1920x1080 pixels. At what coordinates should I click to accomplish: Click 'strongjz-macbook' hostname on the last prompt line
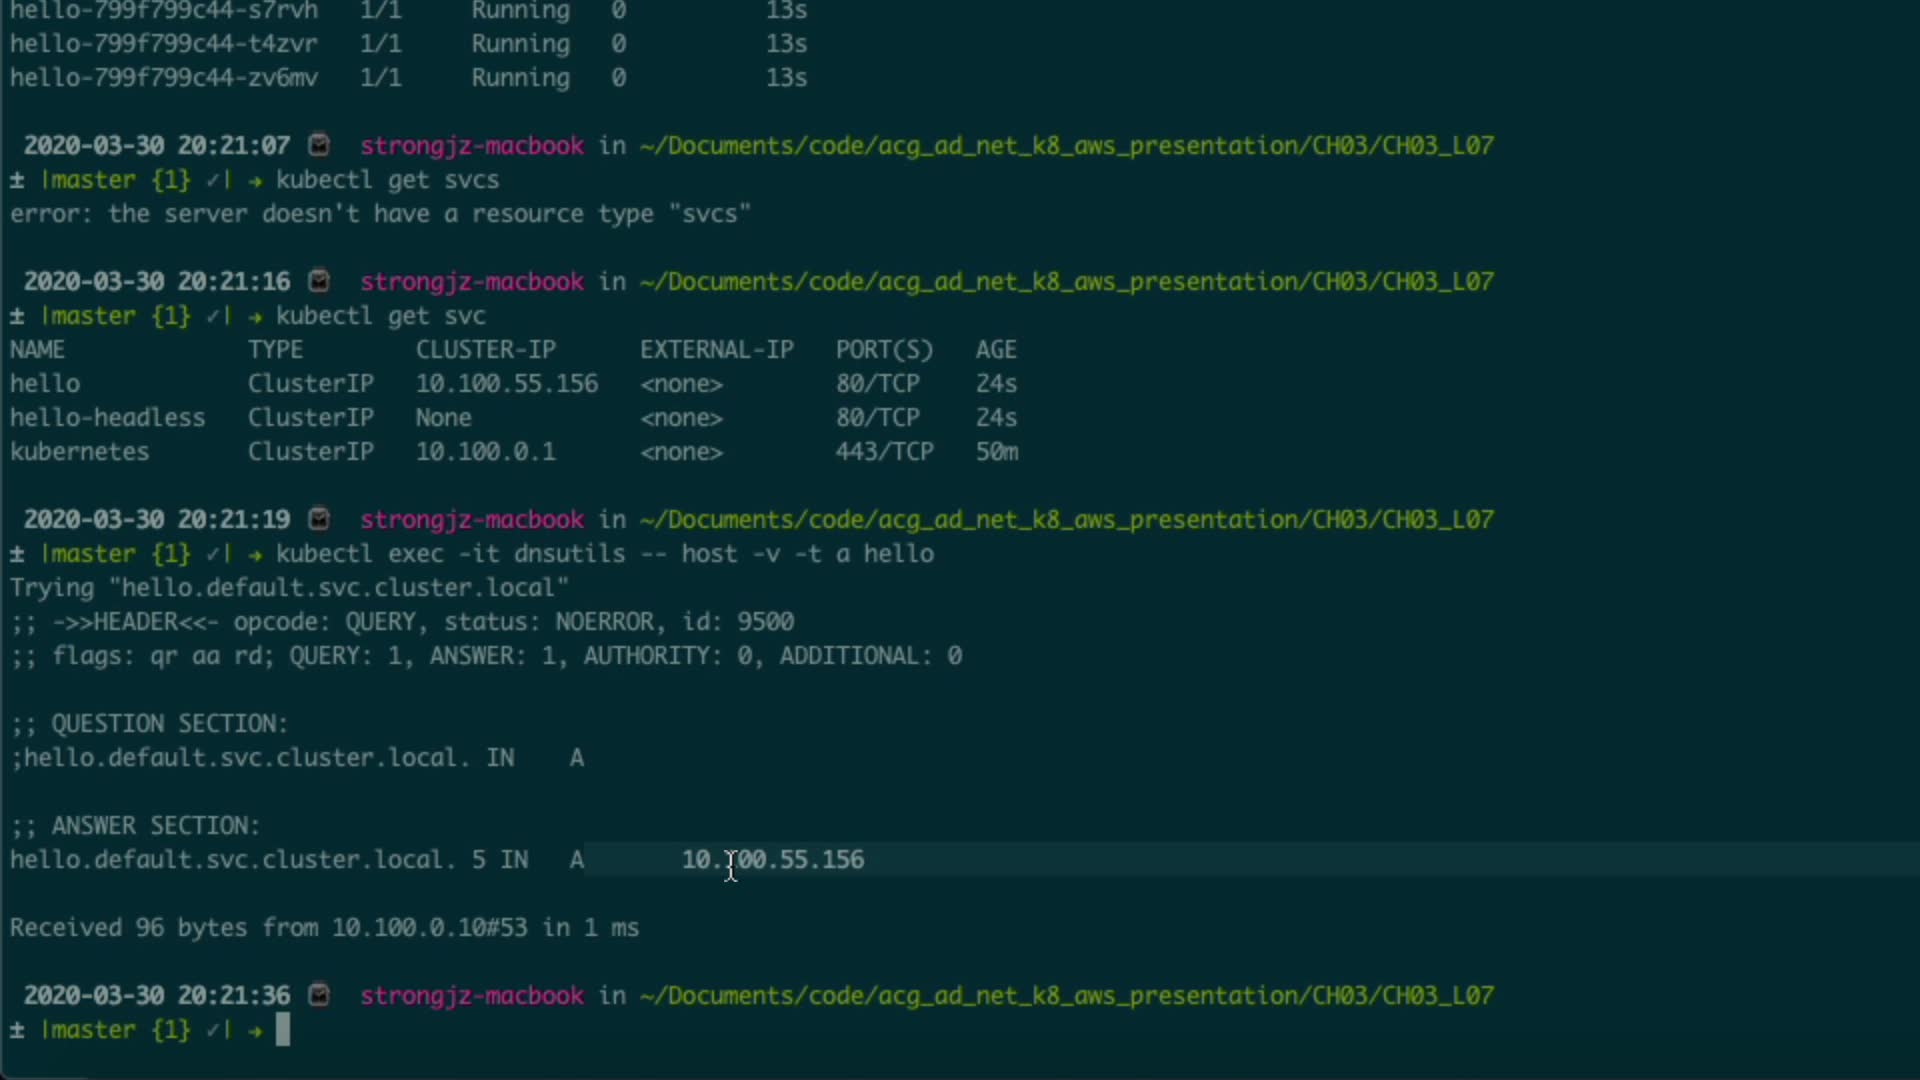[x=472, y=996]
